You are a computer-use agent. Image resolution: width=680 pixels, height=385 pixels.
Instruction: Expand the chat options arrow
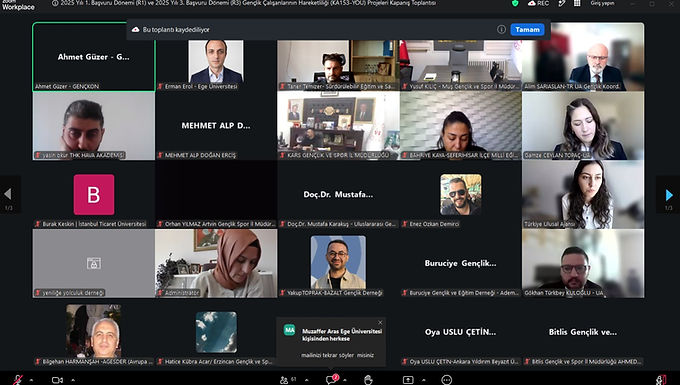[x=345, y=380]
